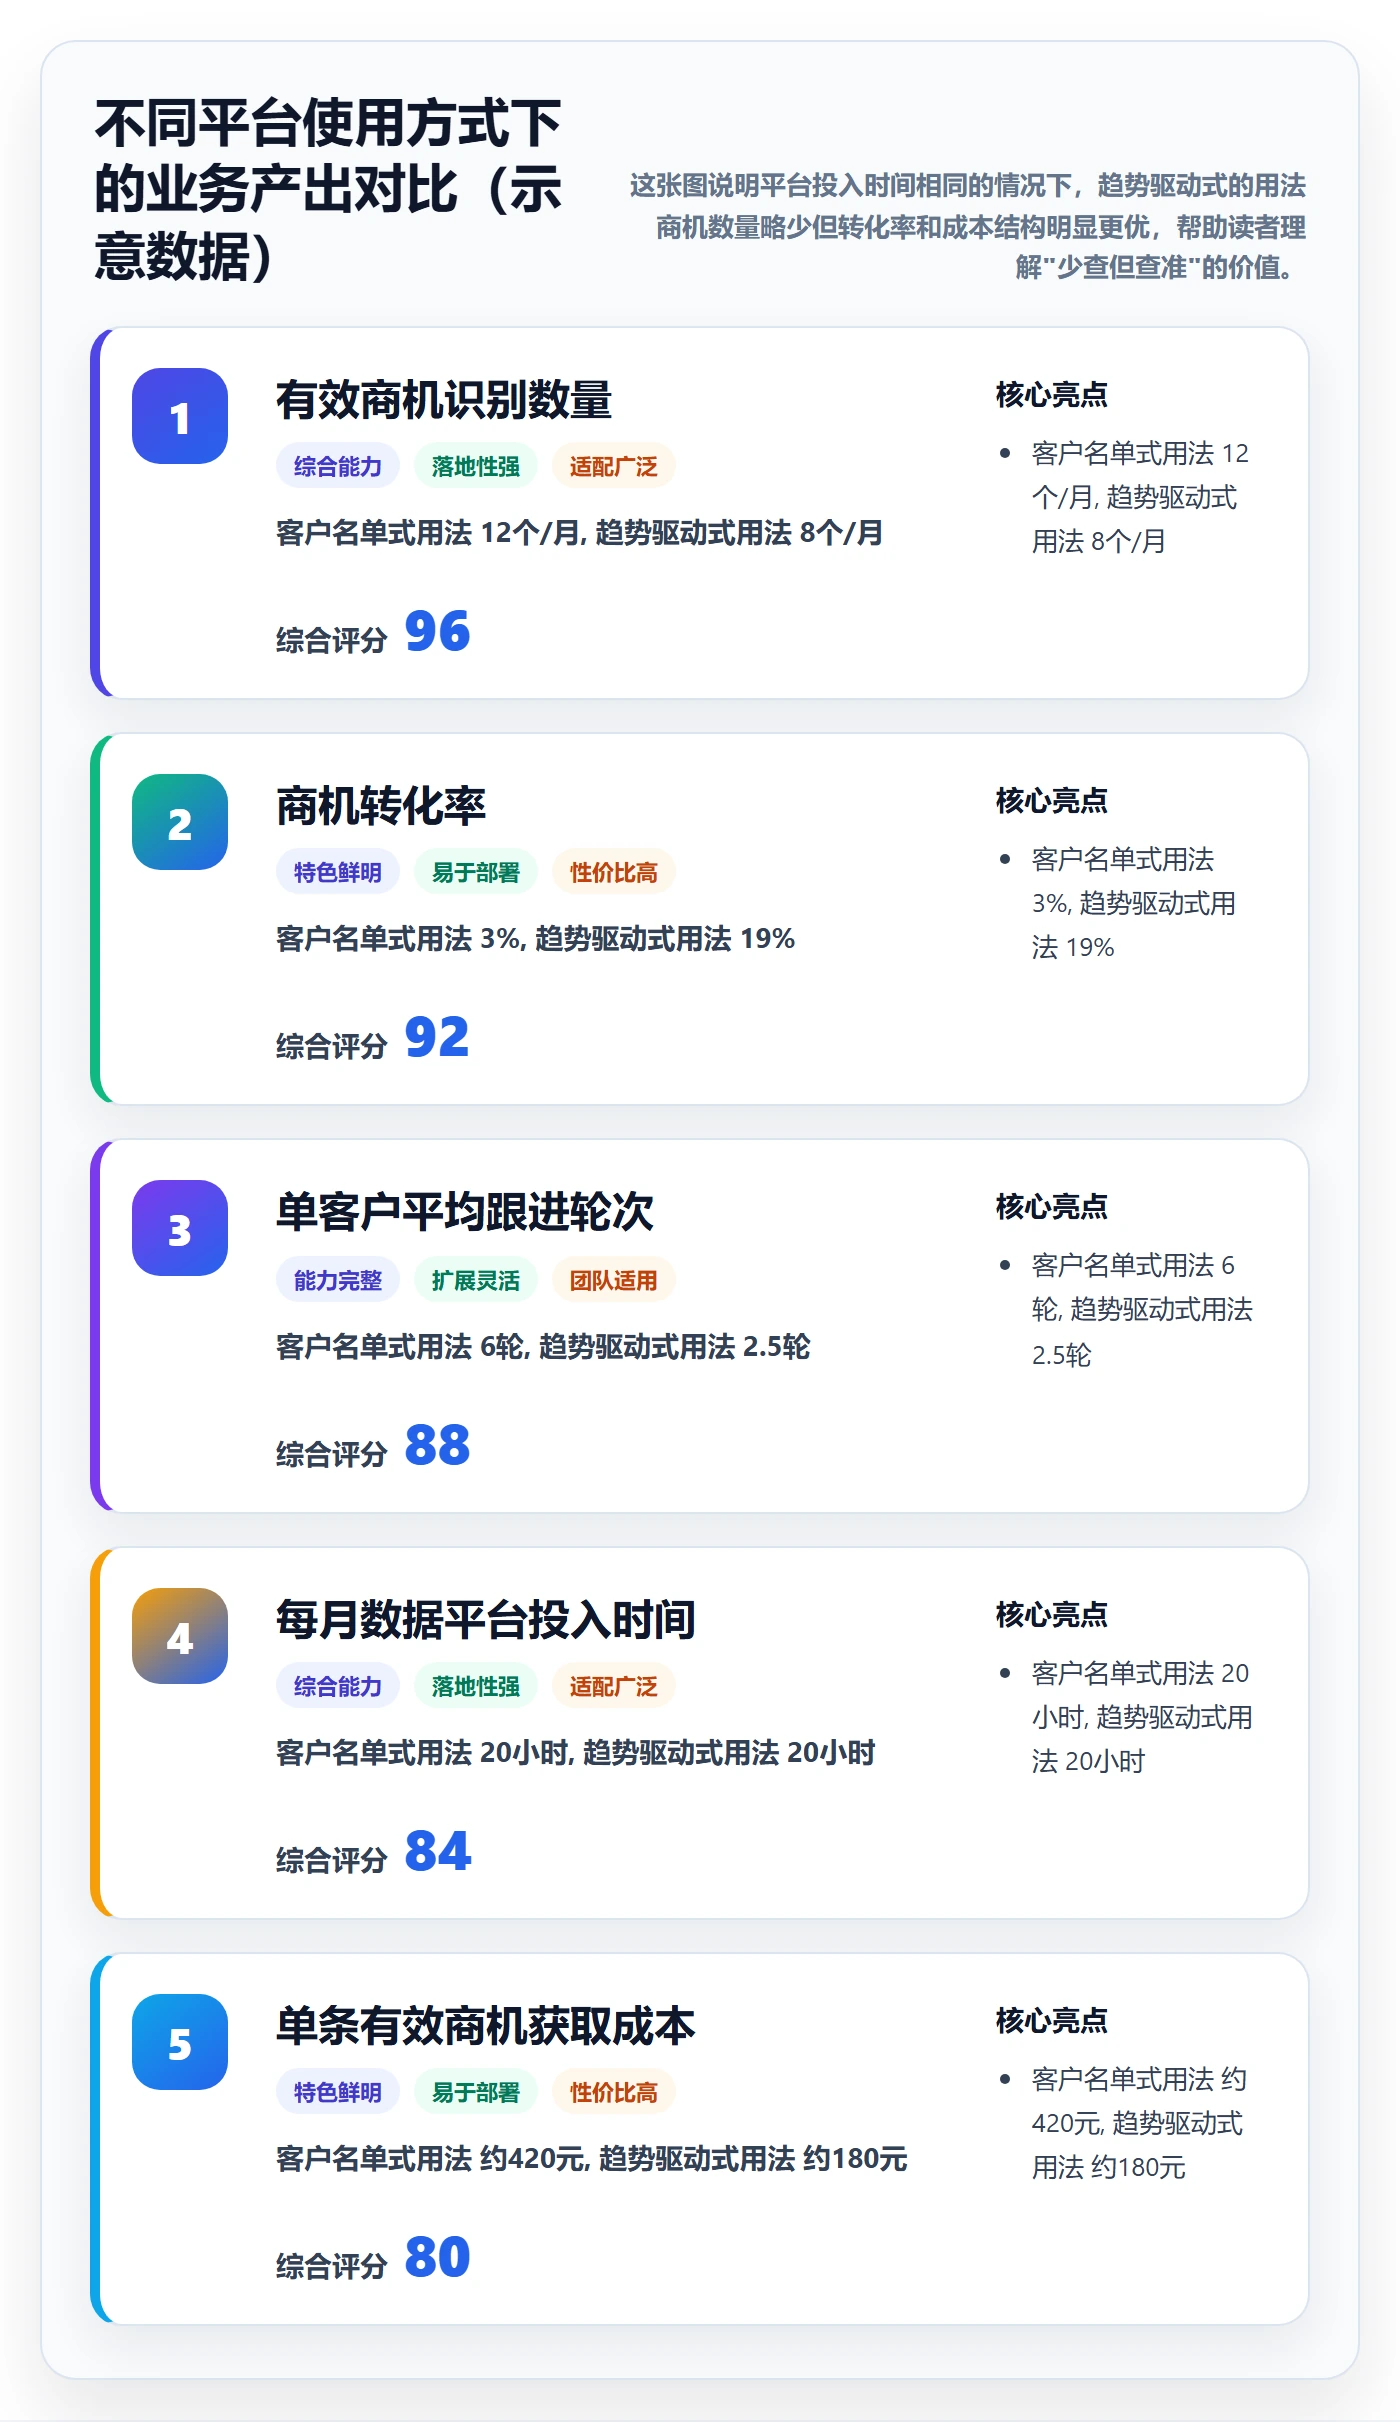Select 性价比高 tag under 商机转化率
The width and height of the screenshot is (1400, 2422).
(x=614, y=872)
